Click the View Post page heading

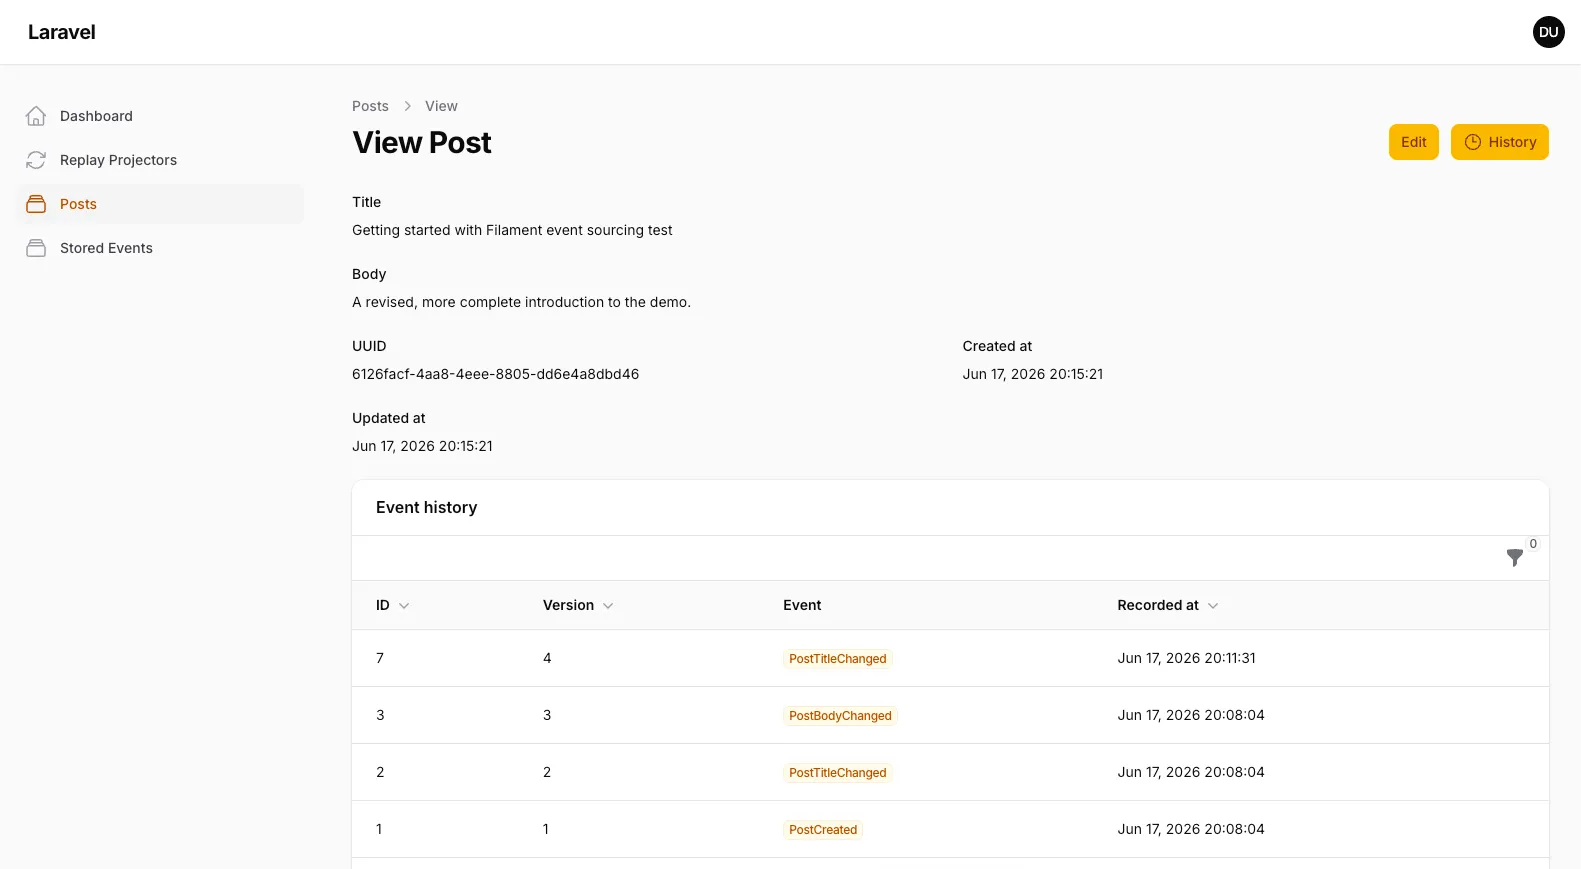click(x=422, y=143)
